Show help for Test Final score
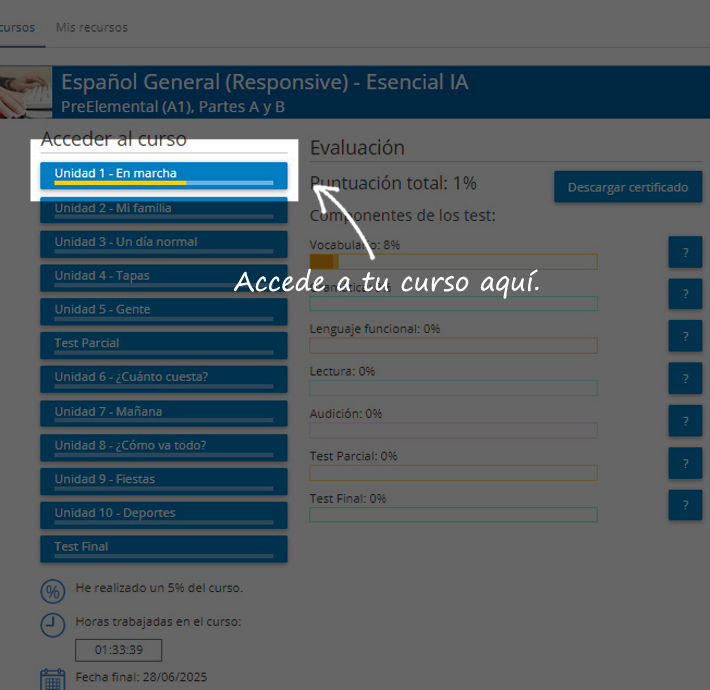This screenshot has height=690, width=710. (x=685, y=505)
